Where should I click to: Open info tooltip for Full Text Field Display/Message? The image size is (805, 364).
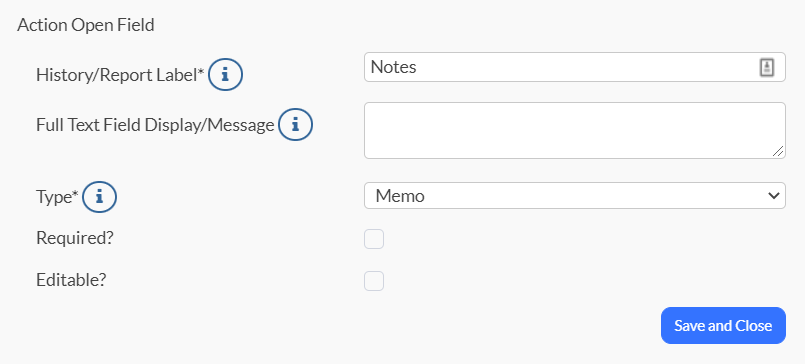point(295,124)
